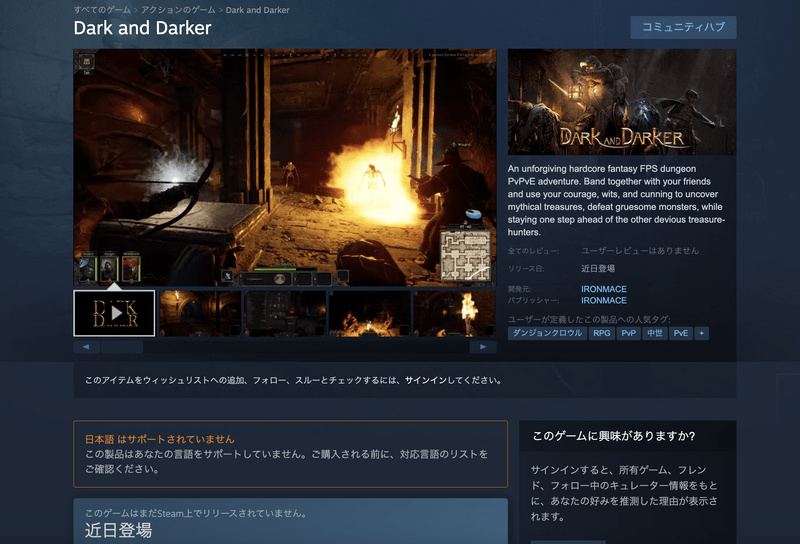
Task: Click the ユーザーレビューはありません review text
Action: pos(640,251)
